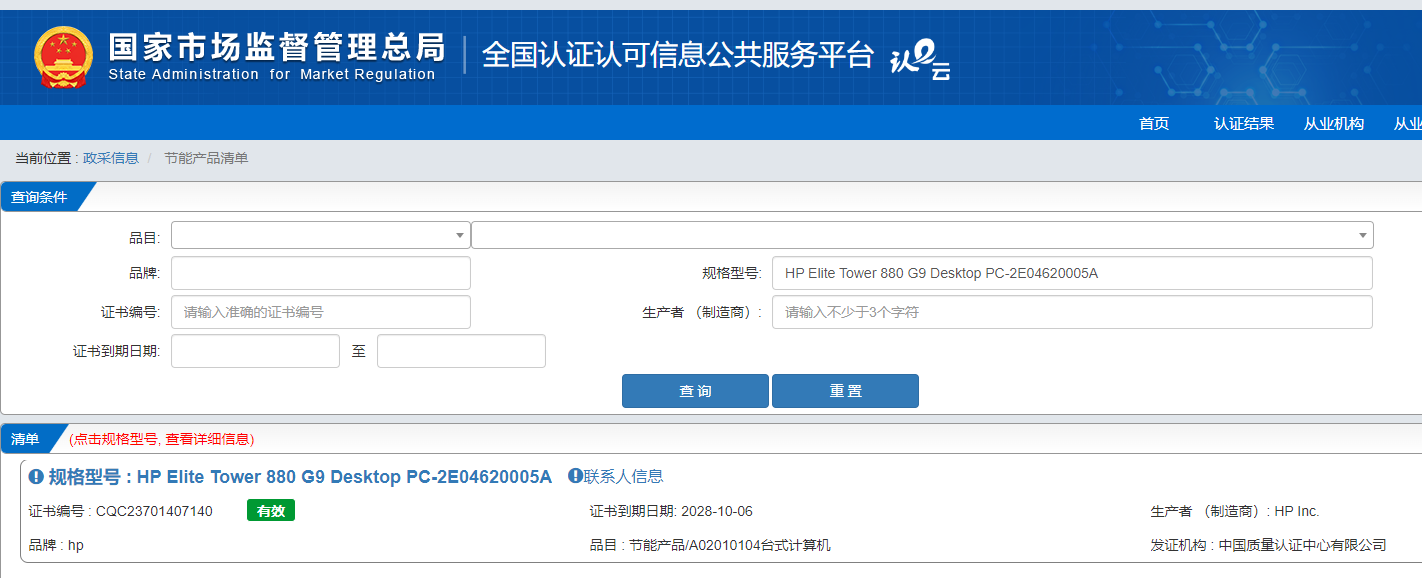Open the second wide 品目 dropdown
The image size is (1422, 578).
pyautogui.click(x=922, y=235)
